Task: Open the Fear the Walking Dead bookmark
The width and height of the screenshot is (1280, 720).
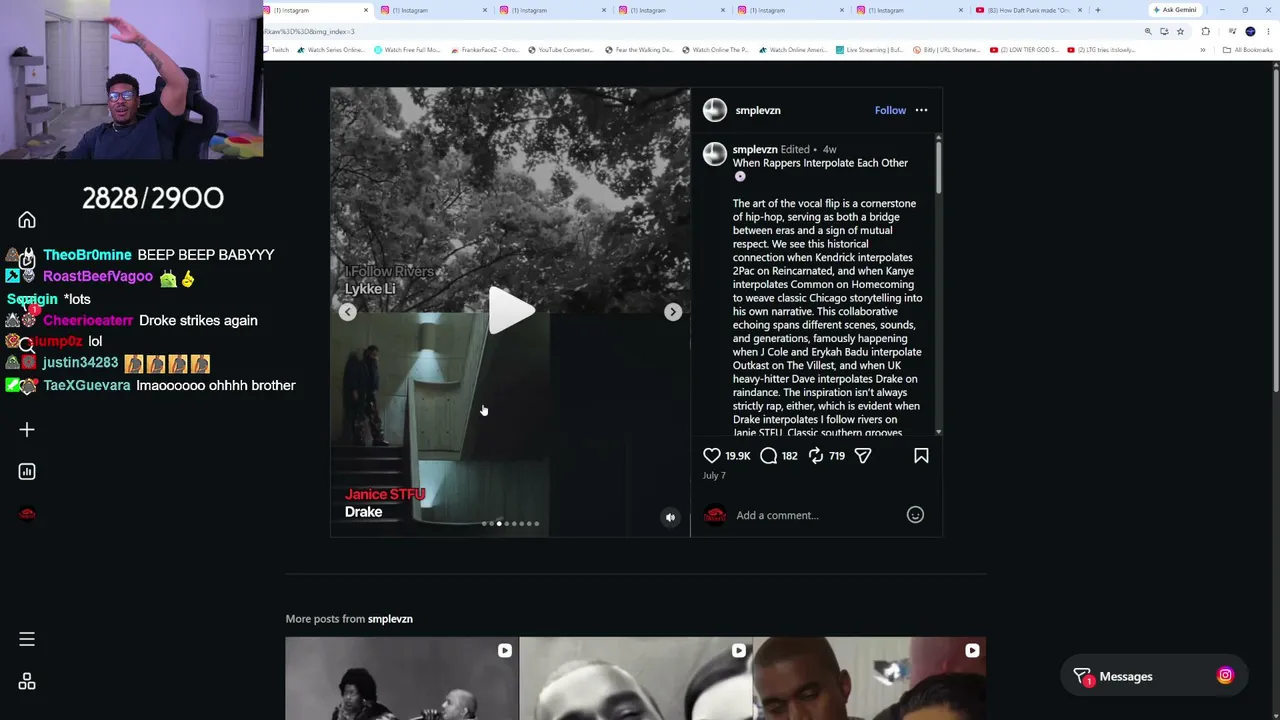Action: [639, 50]
